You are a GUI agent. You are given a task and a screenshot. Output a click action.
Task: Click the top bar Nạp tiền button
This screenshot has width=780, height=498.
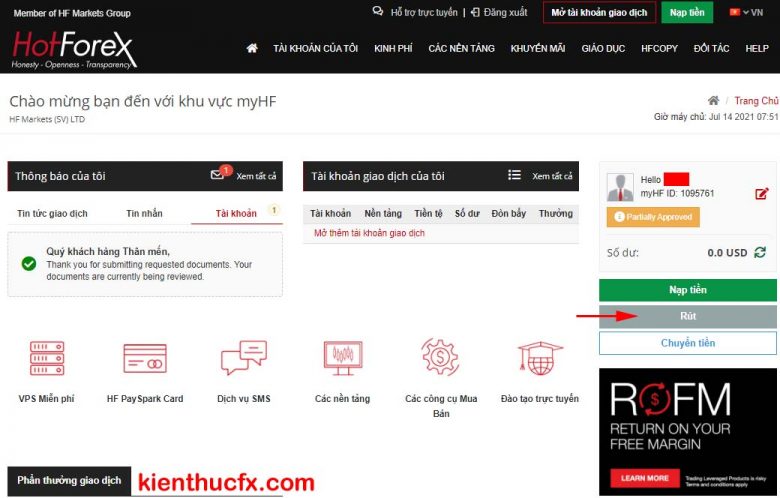[x=687, y=12]
